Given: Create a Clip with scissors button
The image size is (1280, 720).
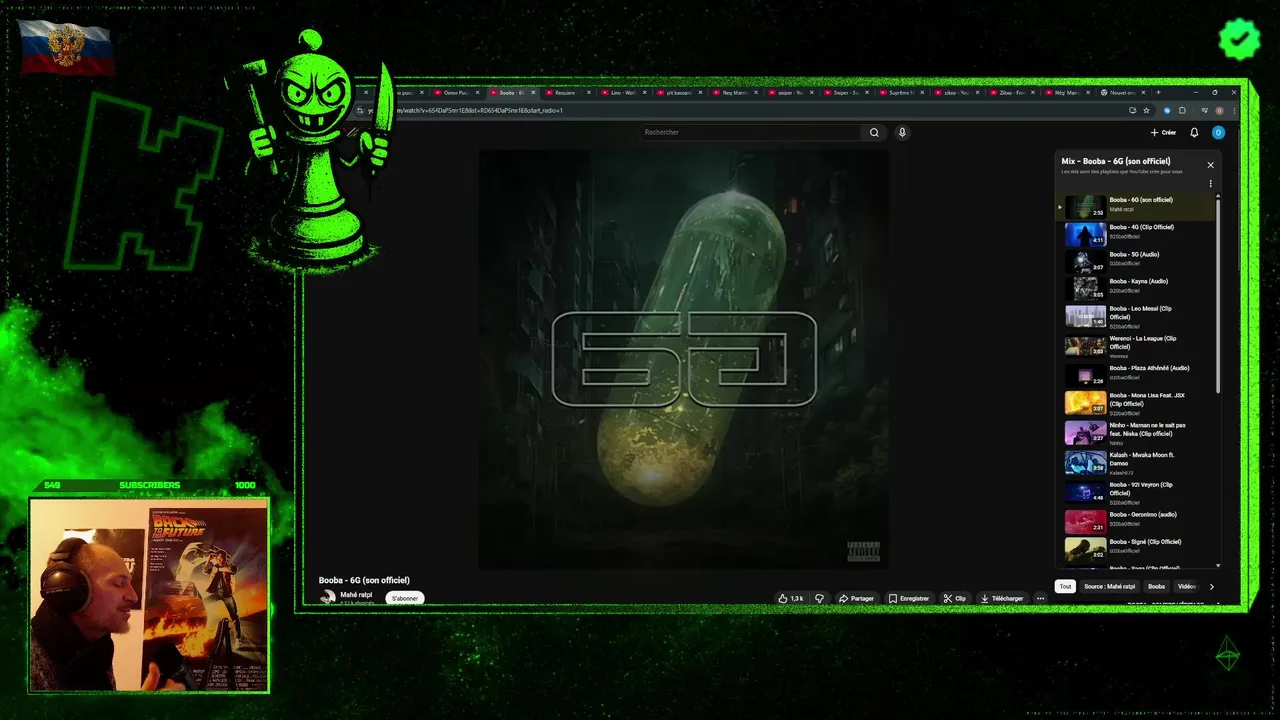Looking at the screenshot, I should [x=955, y=598].
